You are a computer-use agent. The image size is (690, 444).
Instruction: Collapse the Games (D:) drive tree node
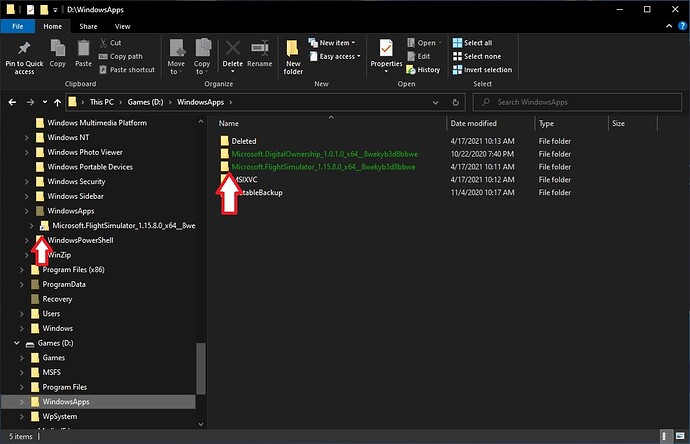tap(17, 343)
